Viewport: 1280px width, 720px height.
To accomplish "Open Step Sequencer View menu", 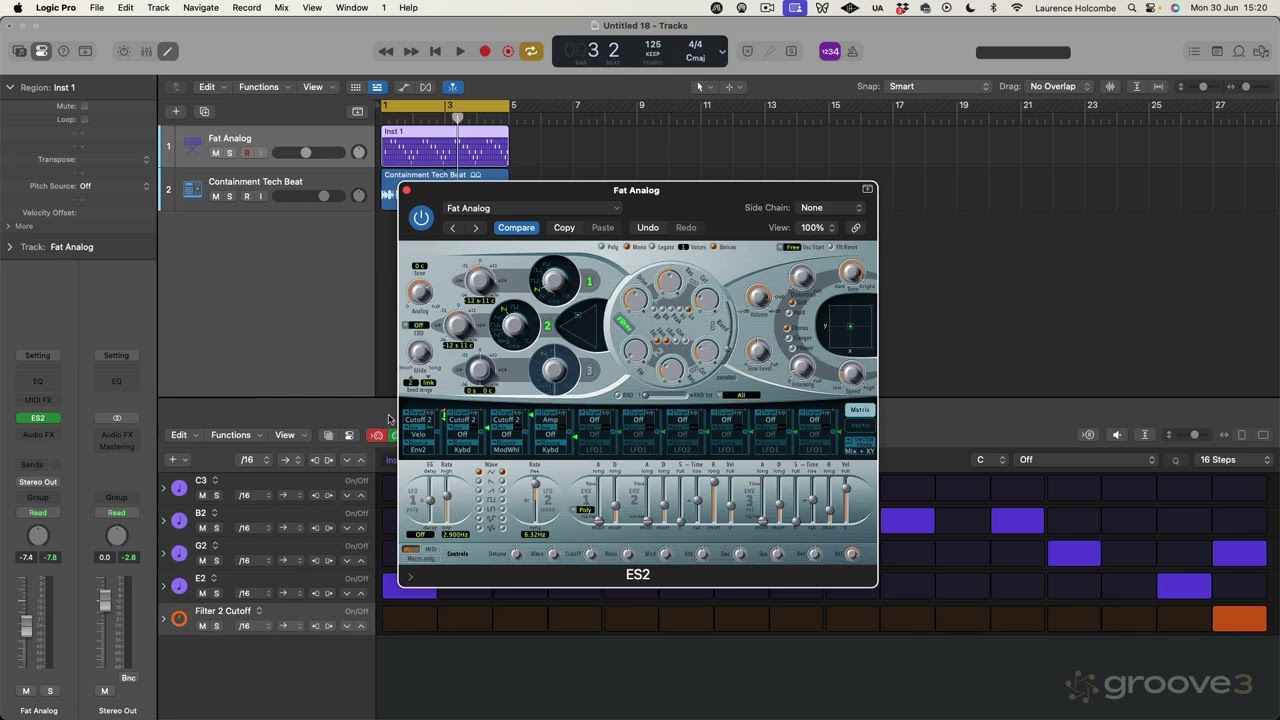I will click(289, 435).
